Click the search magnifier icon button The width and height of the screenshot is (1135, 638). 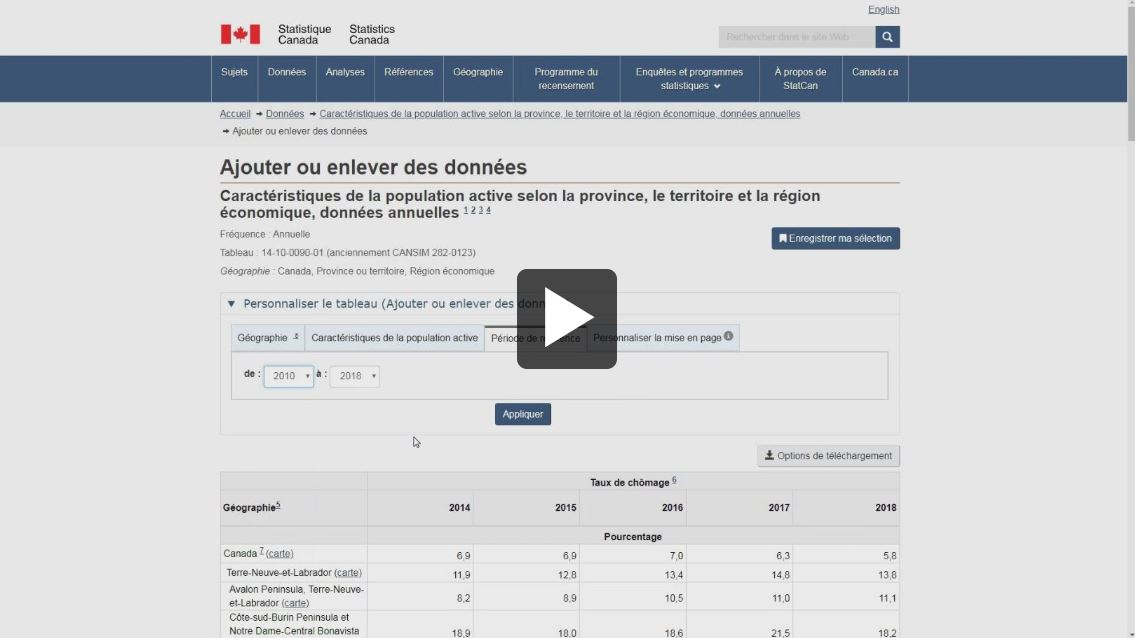tap(887, 37)
